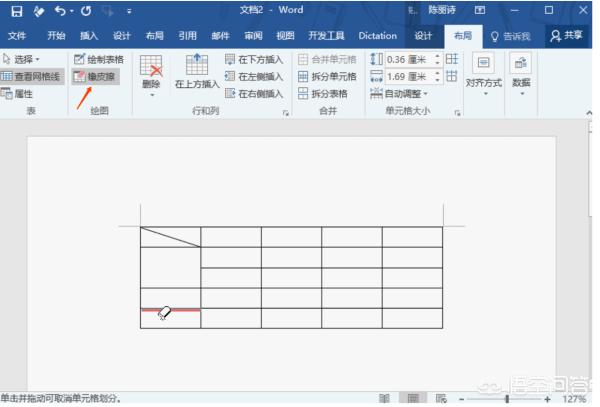600x407 pixels.
Task: Toggle the 橡皮擦 eraser tool
Action: coord(96,77)
